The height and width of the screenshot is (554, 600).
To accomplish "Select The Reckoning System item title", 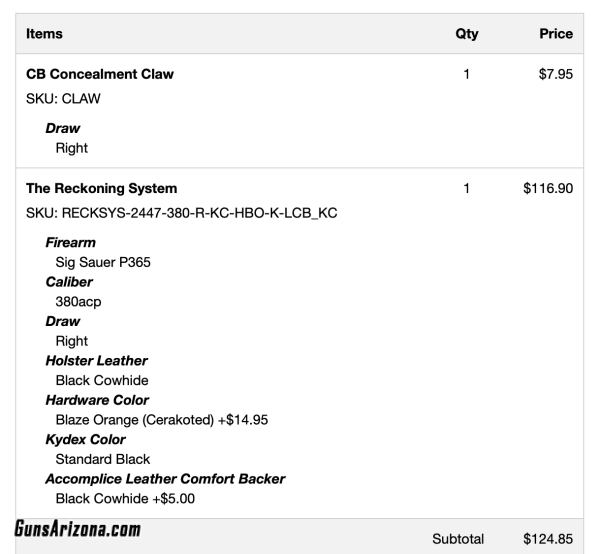I will pyautogui.click(x=101, y=188).
